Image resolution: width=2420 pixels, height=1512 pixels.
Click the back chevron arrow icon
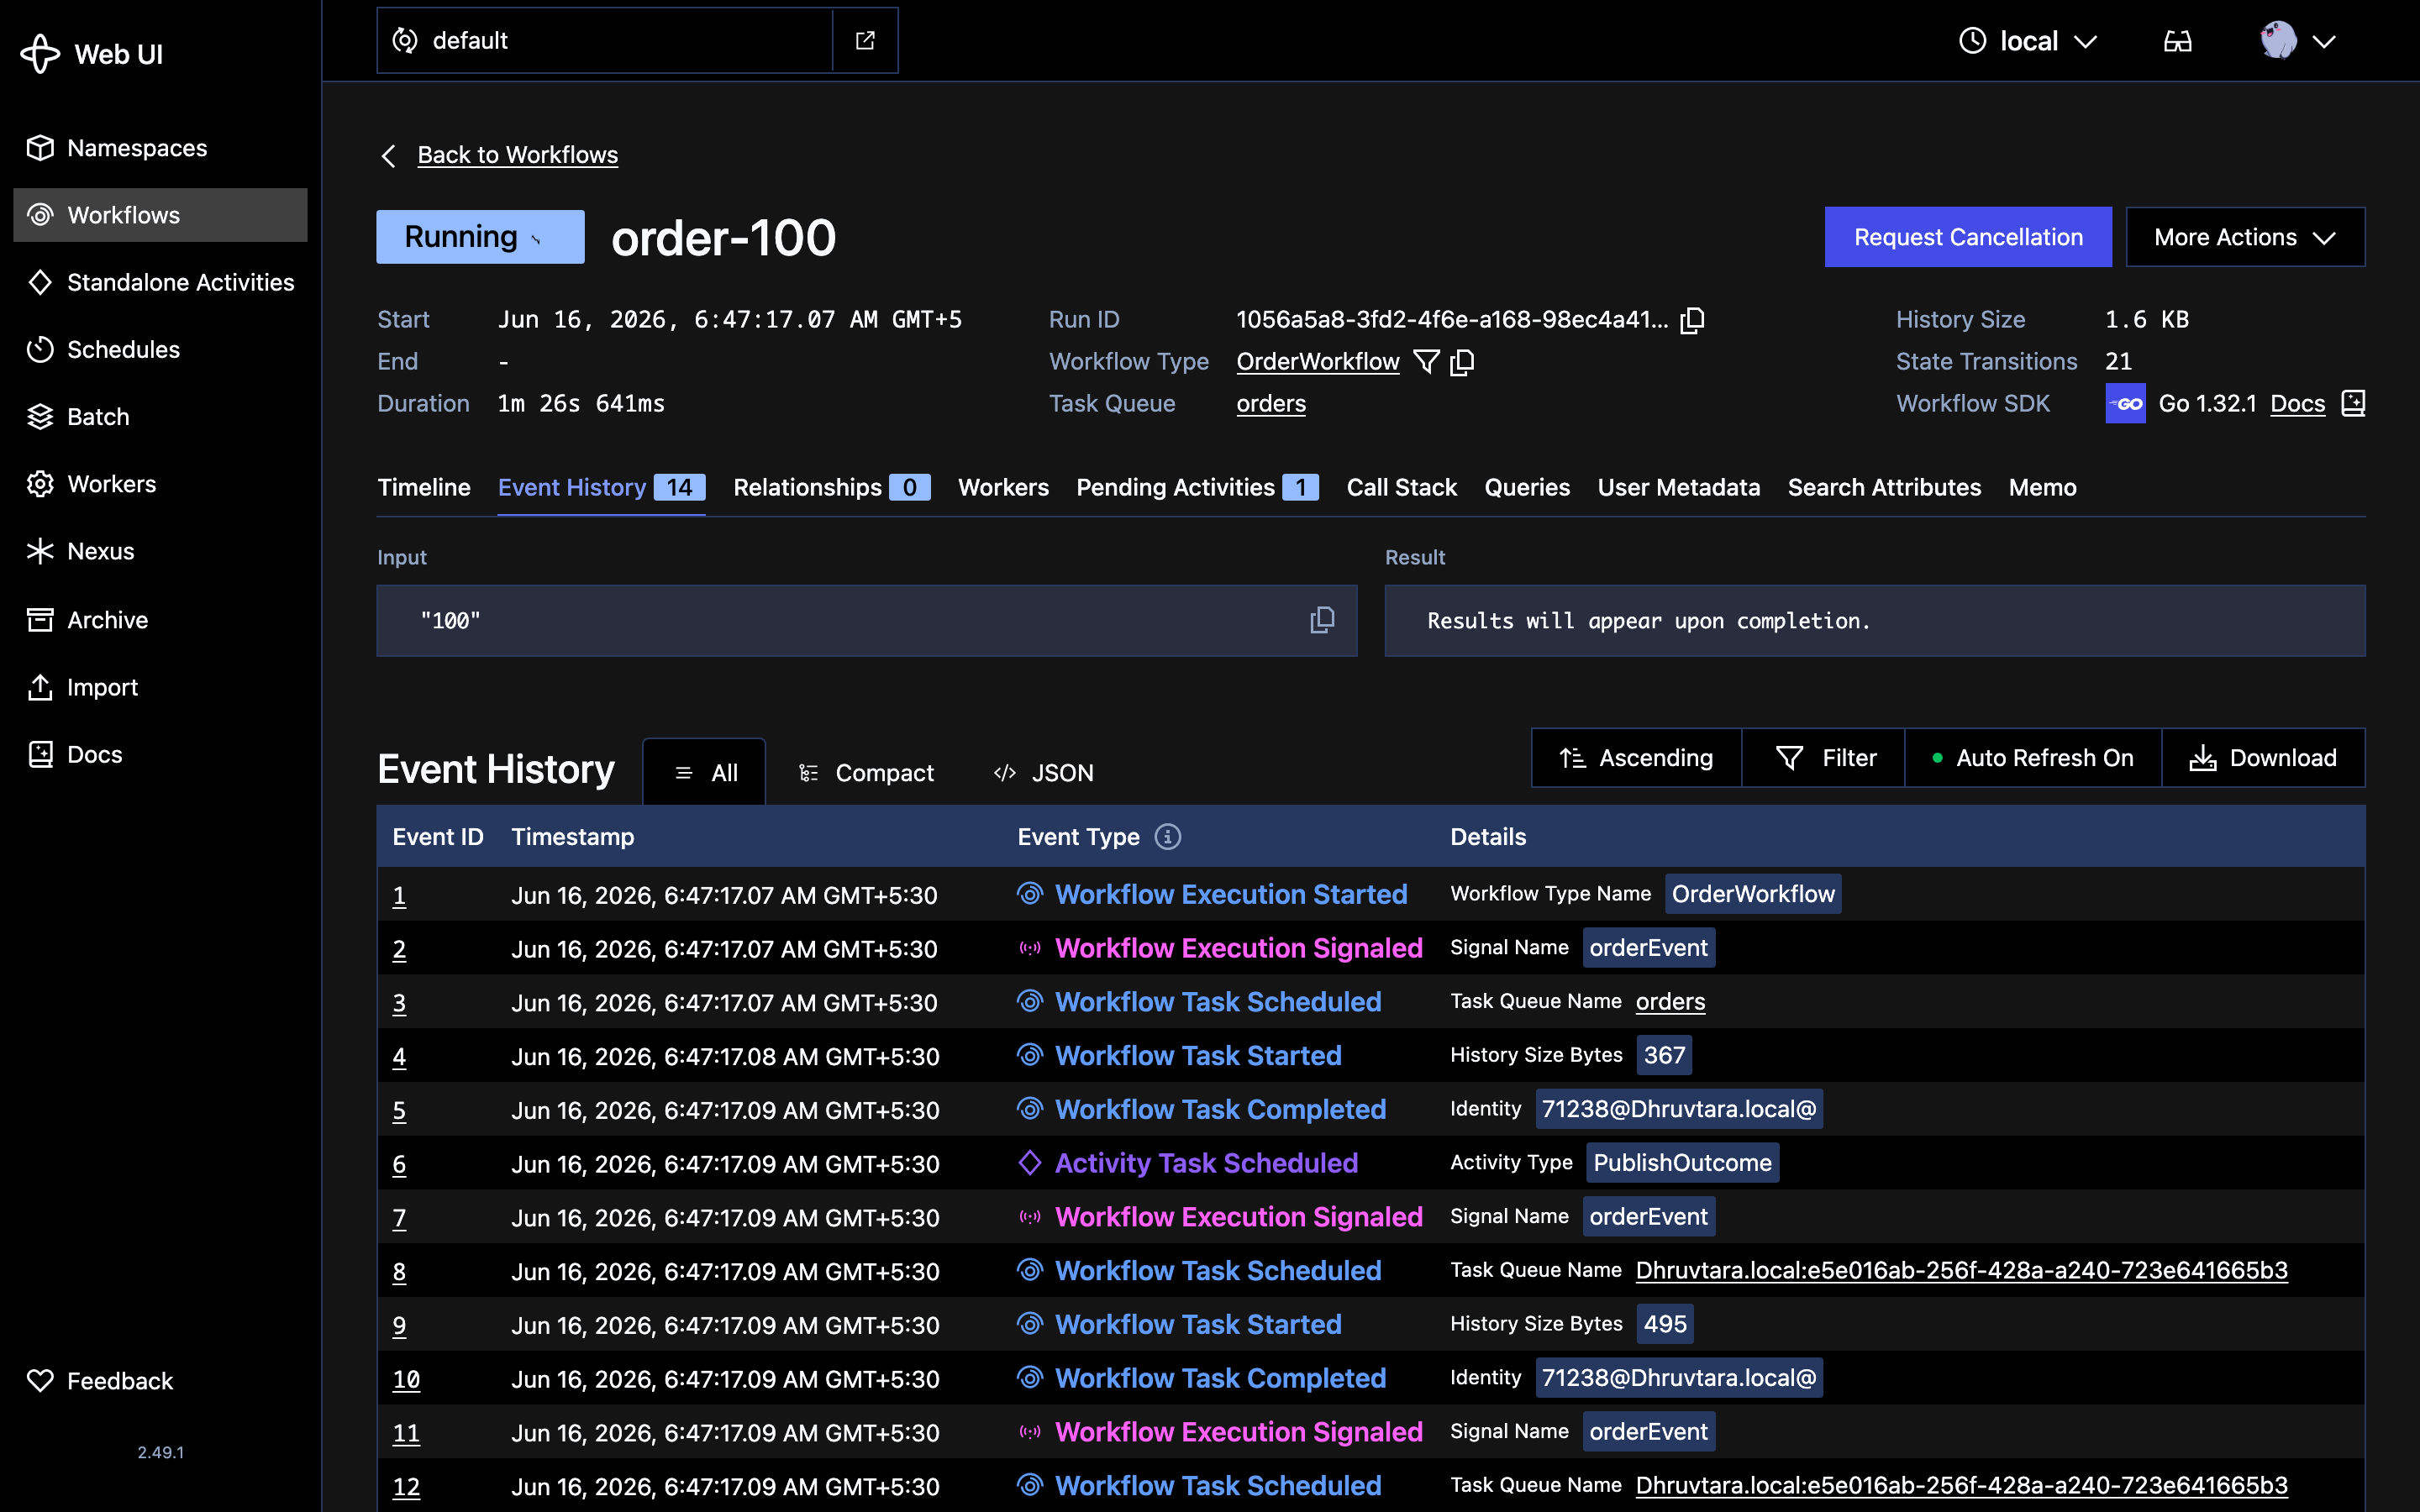[388, 156]
